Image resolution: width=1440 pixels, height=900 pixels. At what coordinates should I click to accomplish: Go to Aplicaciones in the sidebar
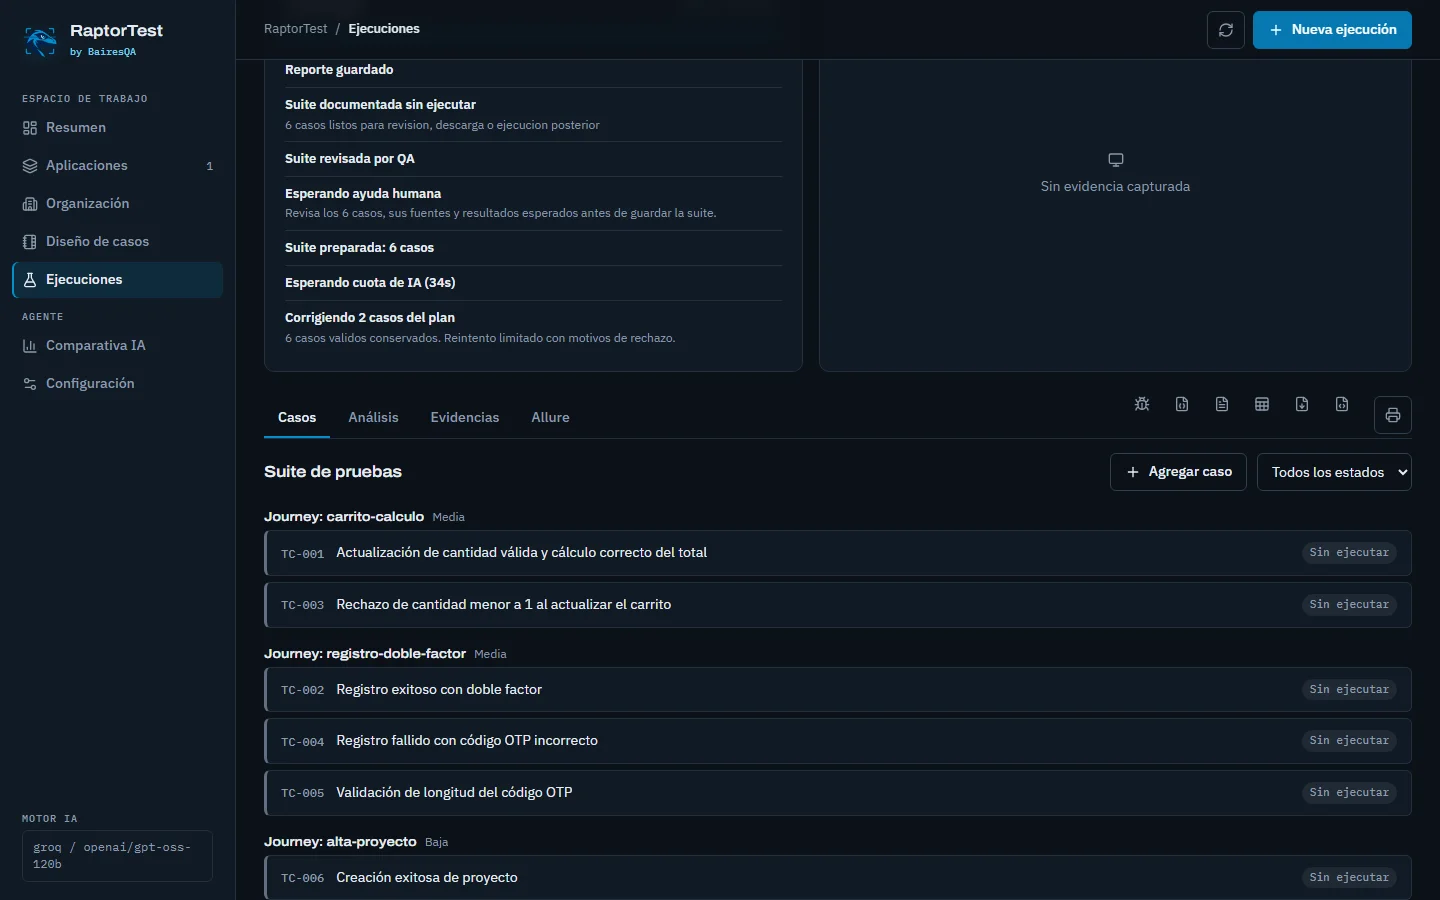coord(117,166)
